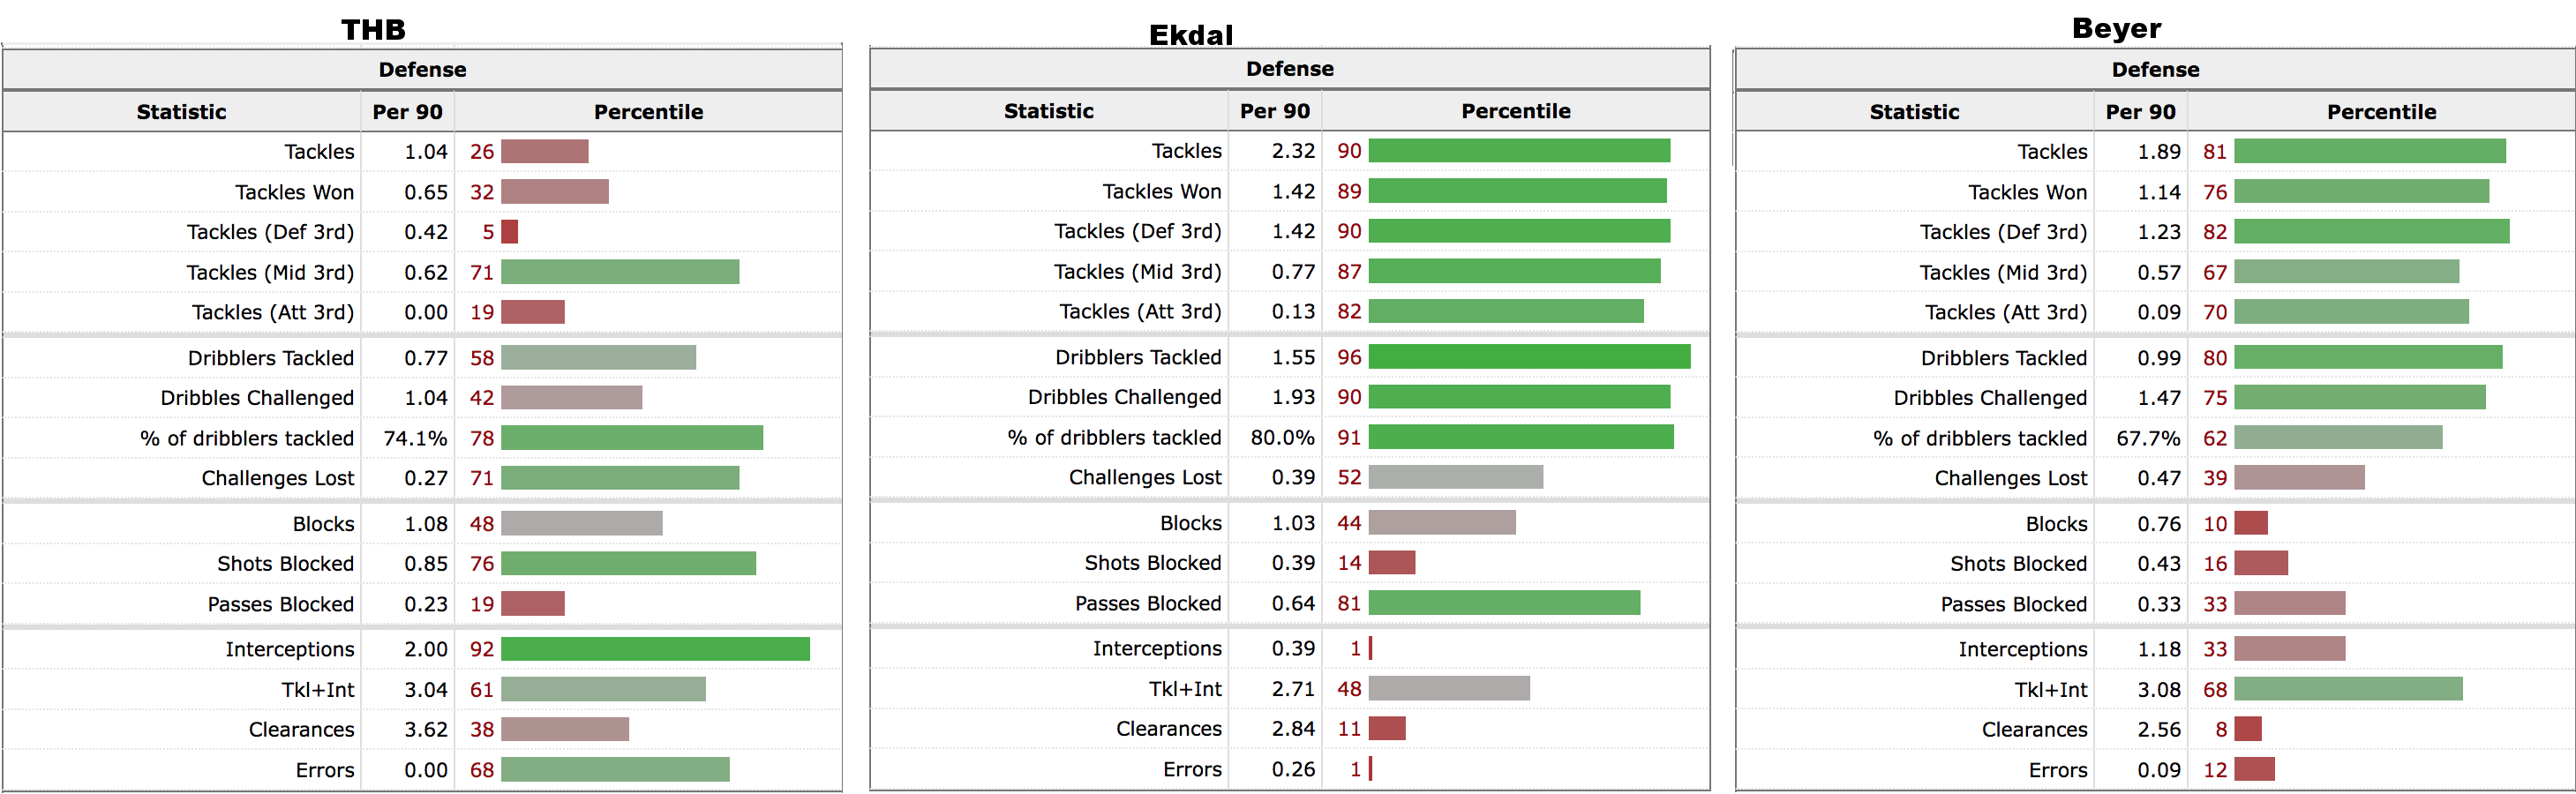Click Ekdal's Dribblers Tackled green percentile bar

pyautogui.click(x=1529, y=357)
